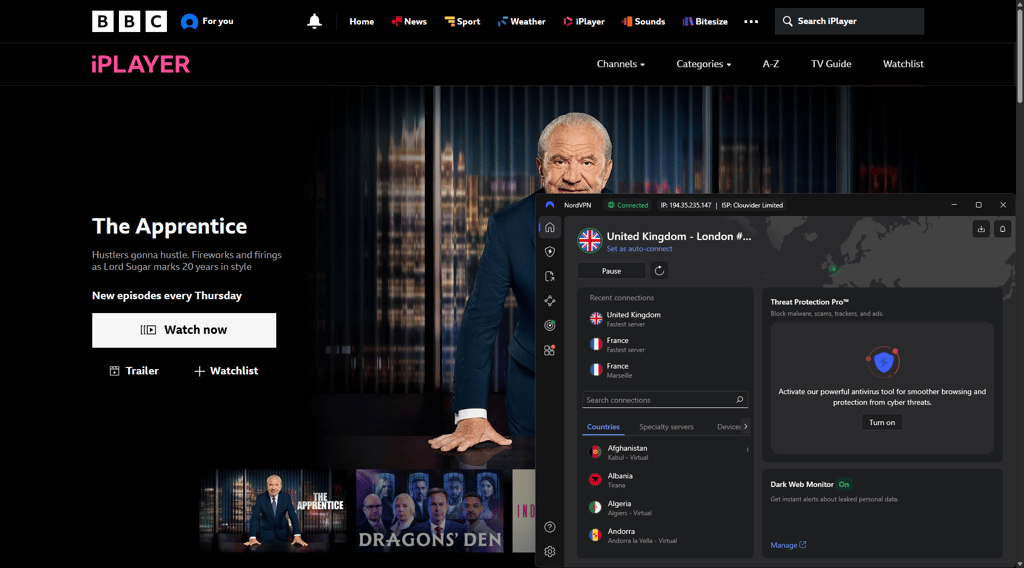Open BBC Weather
The width and height of the screenshot is (1024, 568).
pyautogui.click(x=521, y=22)
